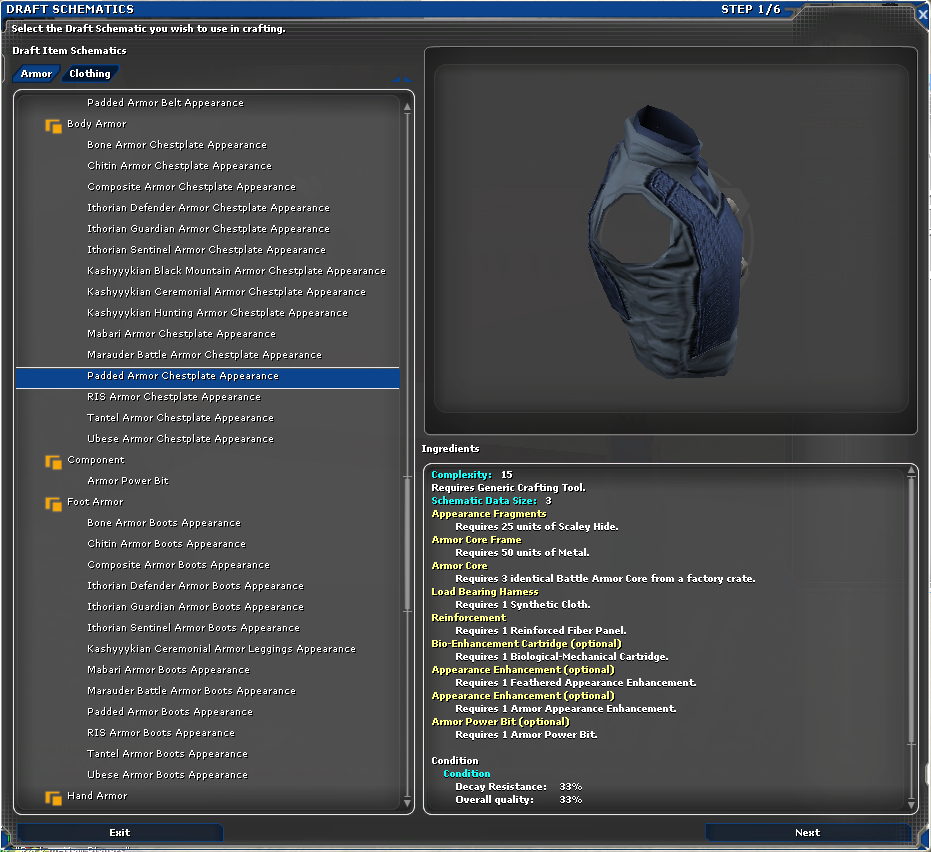The image size is (931, 852).
Task: Click 'Requires 50 units of Metal.'
Action: point(522,553)
